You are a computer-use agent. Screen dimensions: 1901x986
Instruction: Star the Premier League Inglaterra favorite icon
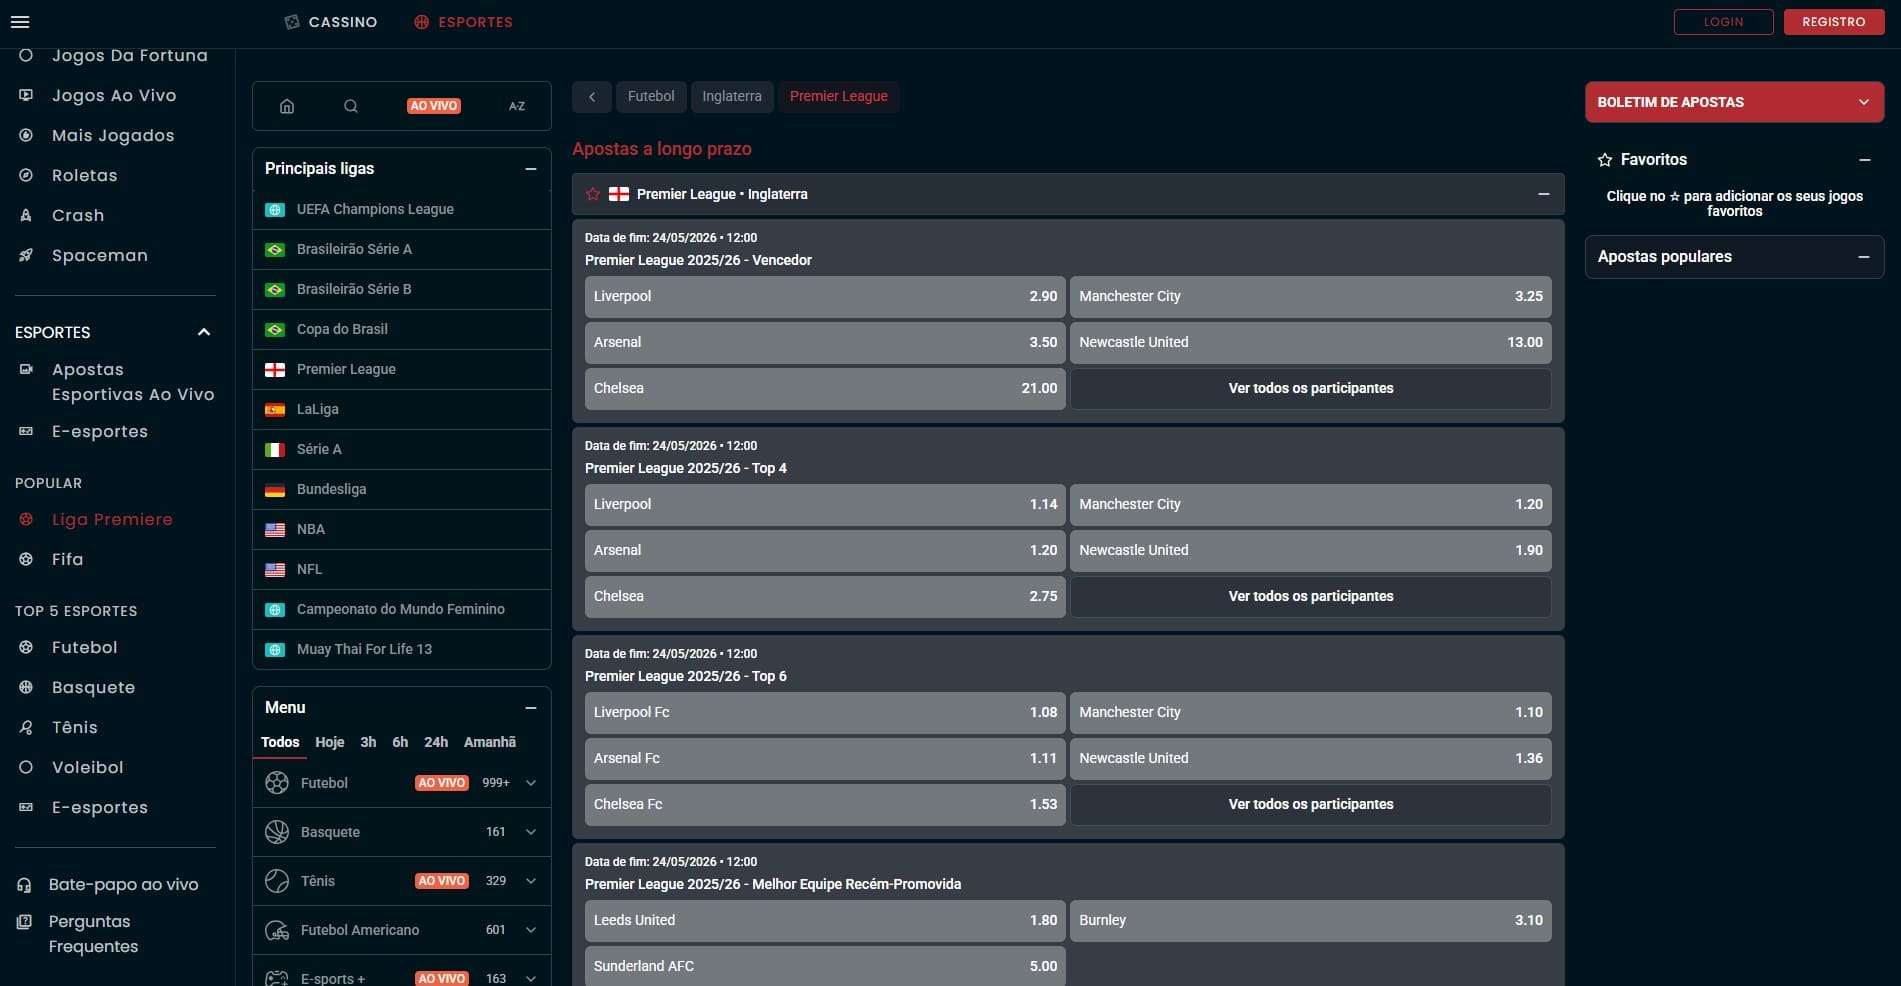tap(593, 194)
